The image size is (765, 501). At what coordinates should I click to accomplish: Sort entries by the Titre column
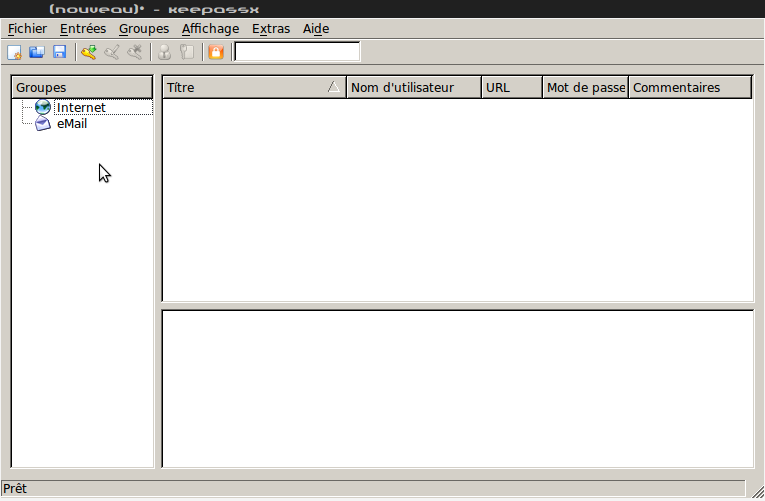click(254, 87)
